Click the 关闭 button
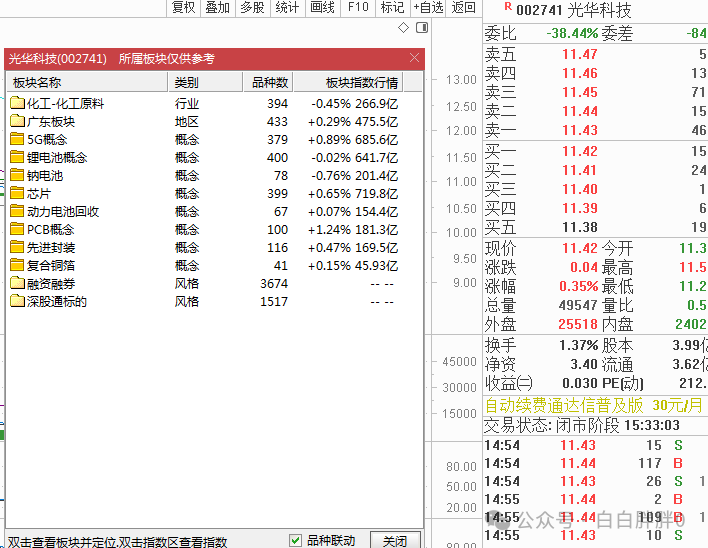708x548 pixels. [395, 540]
